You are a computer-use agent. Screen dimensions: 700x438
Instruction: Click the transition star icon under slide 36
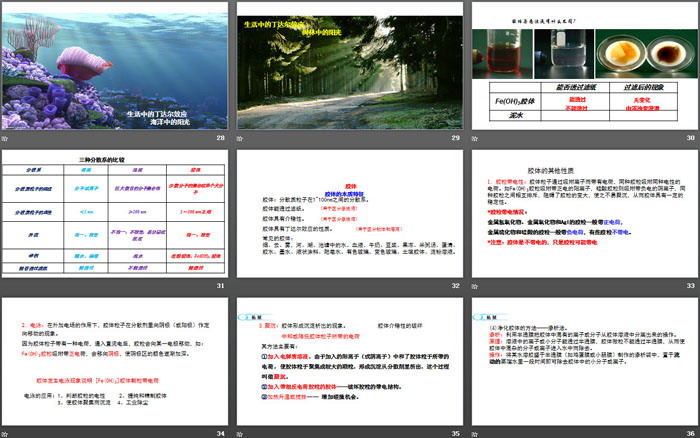pyautogui.click(x=475, y=433)
